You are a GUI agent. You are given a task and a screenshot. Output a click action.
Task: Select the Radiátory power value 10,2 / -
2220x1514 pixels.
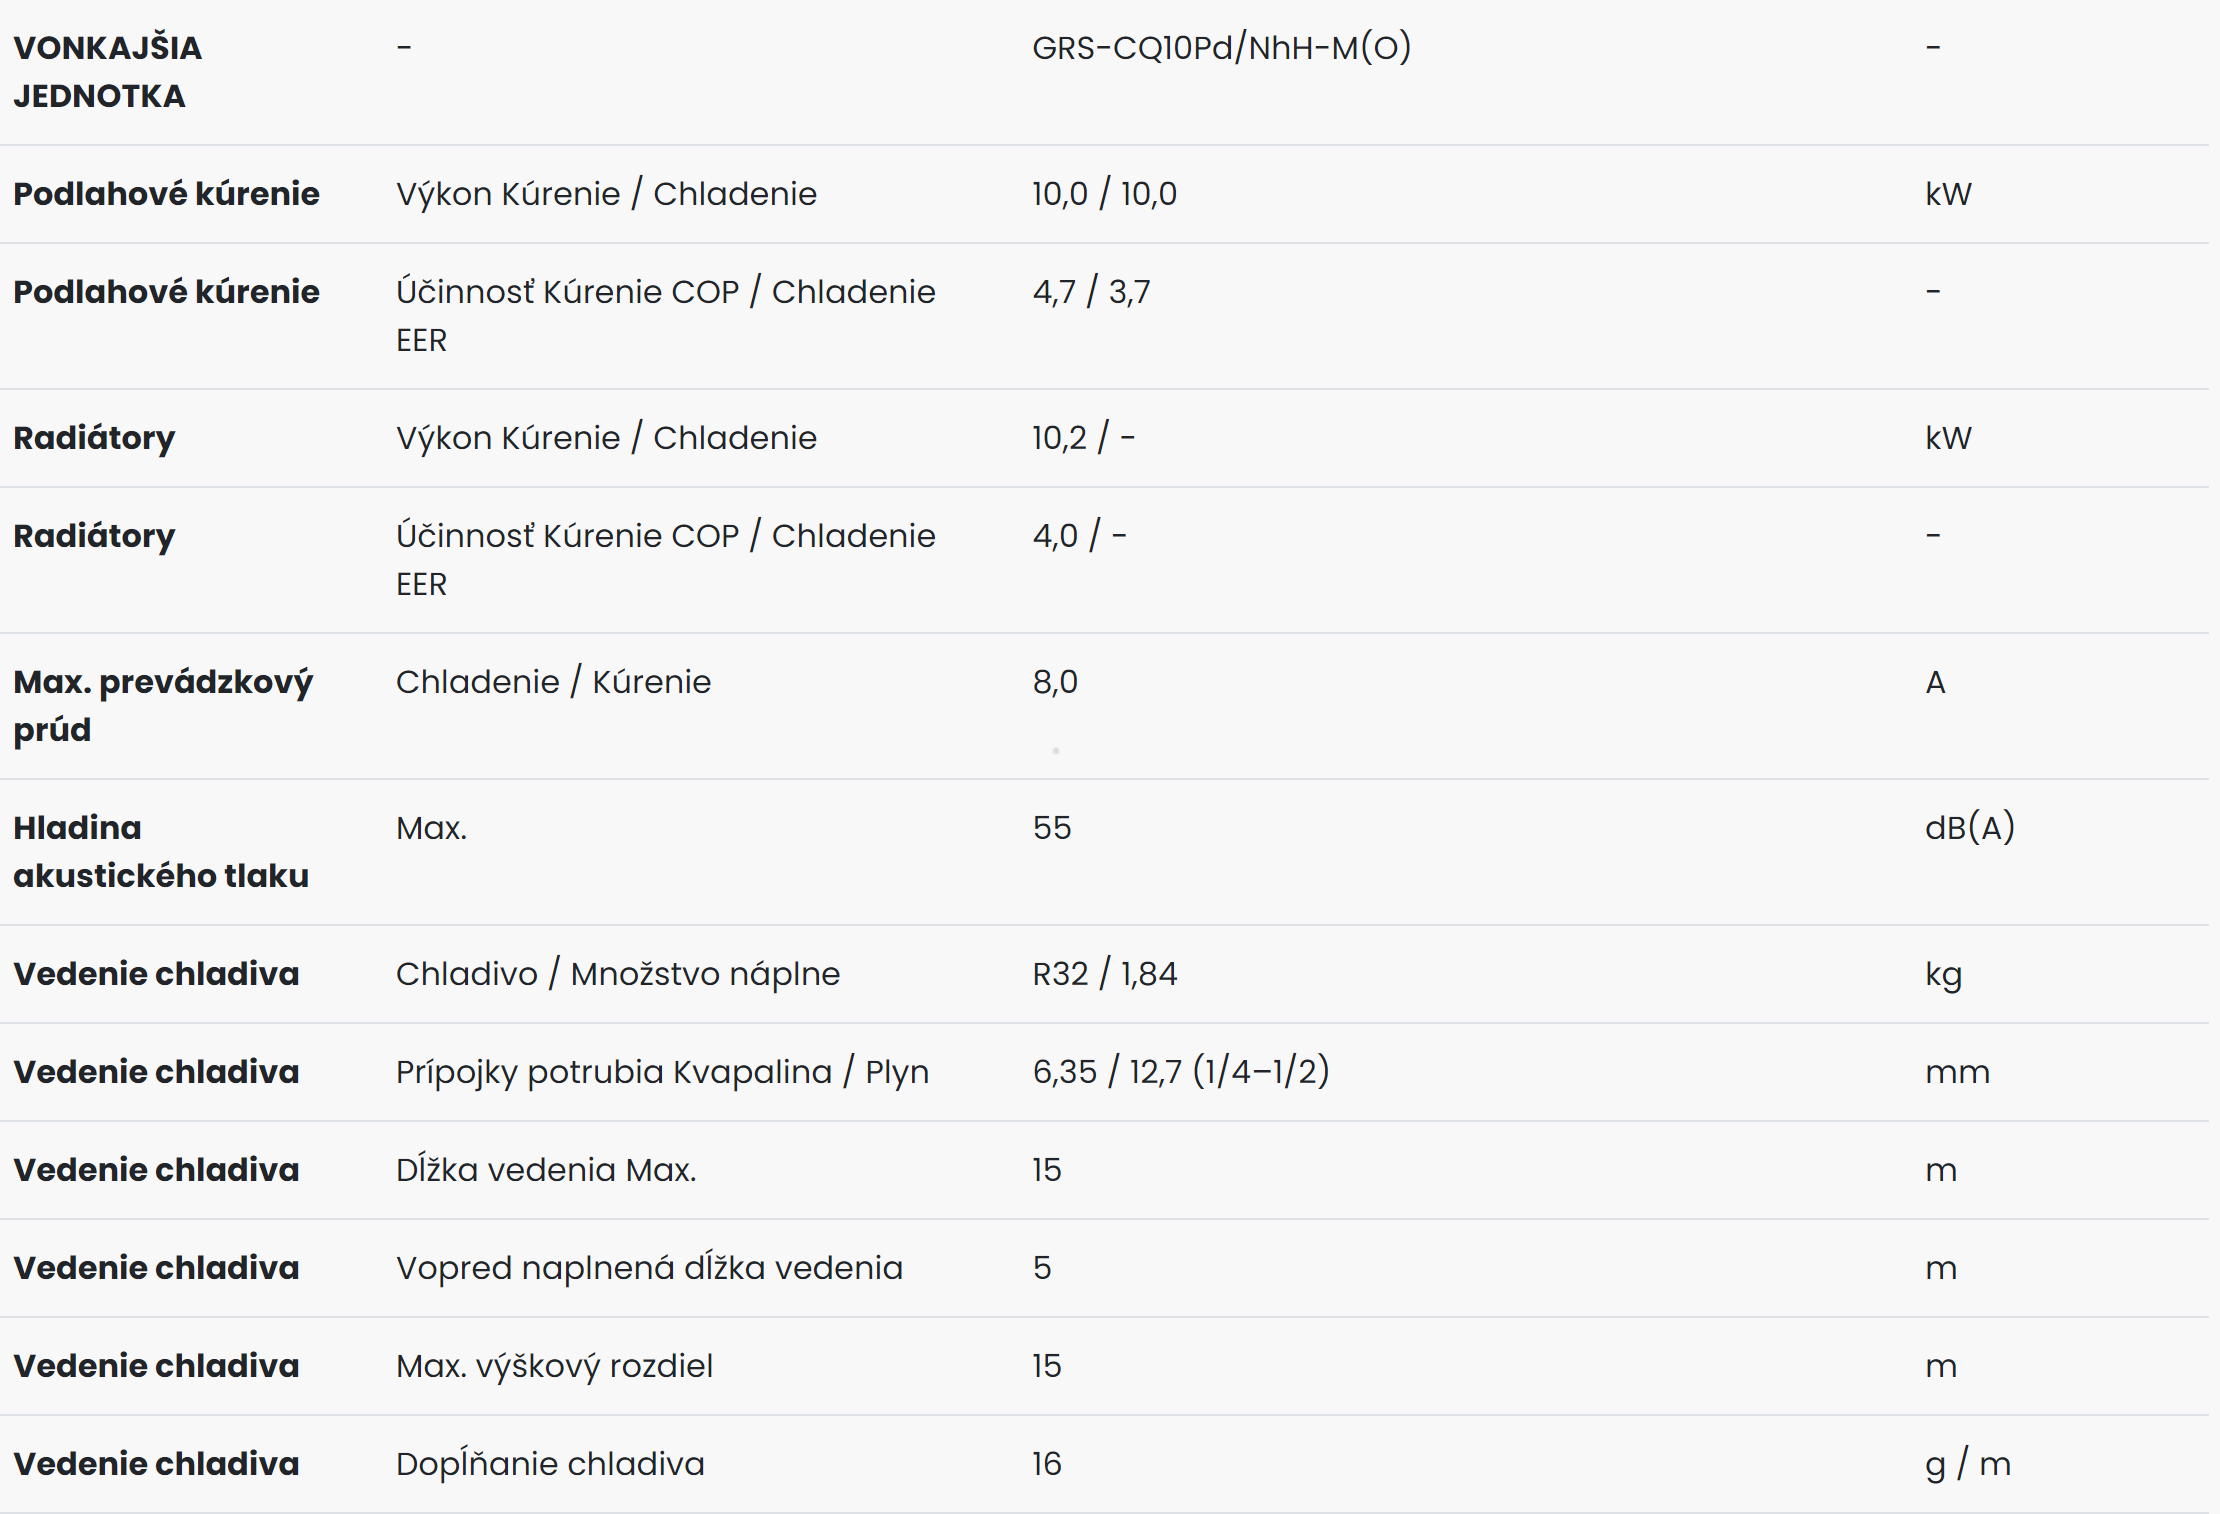[1083, 437]
